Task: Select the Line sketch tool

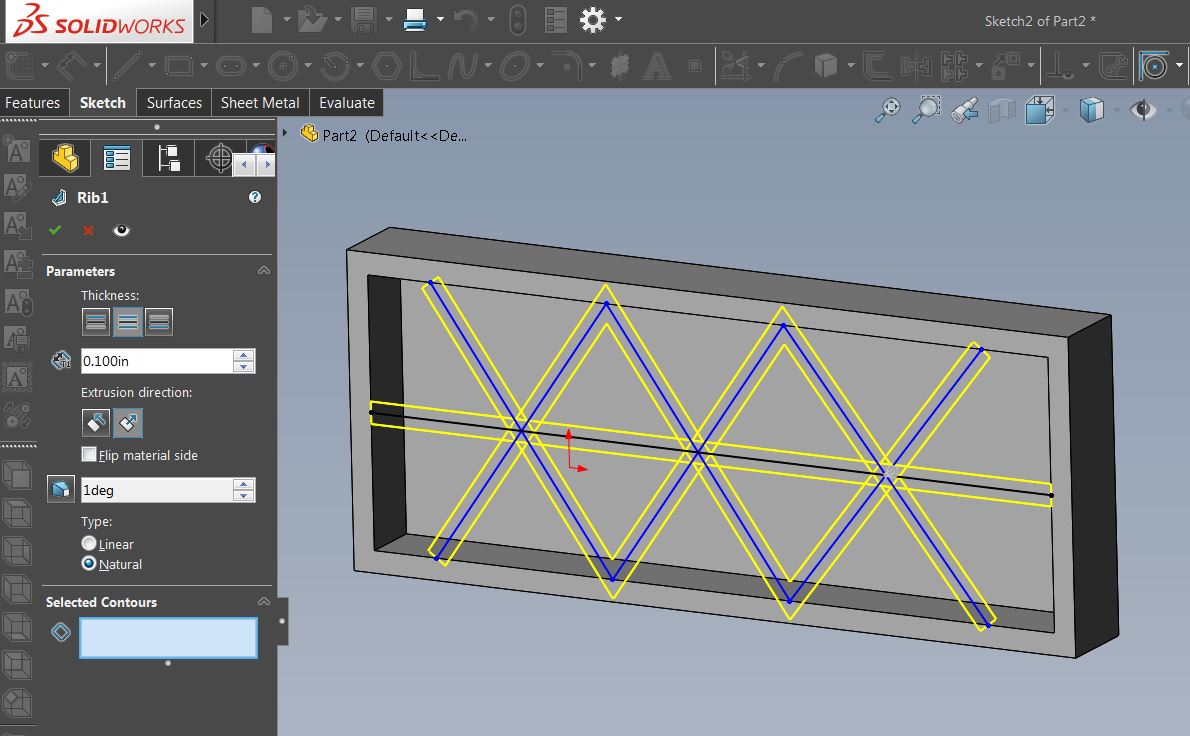Action: 128,66
